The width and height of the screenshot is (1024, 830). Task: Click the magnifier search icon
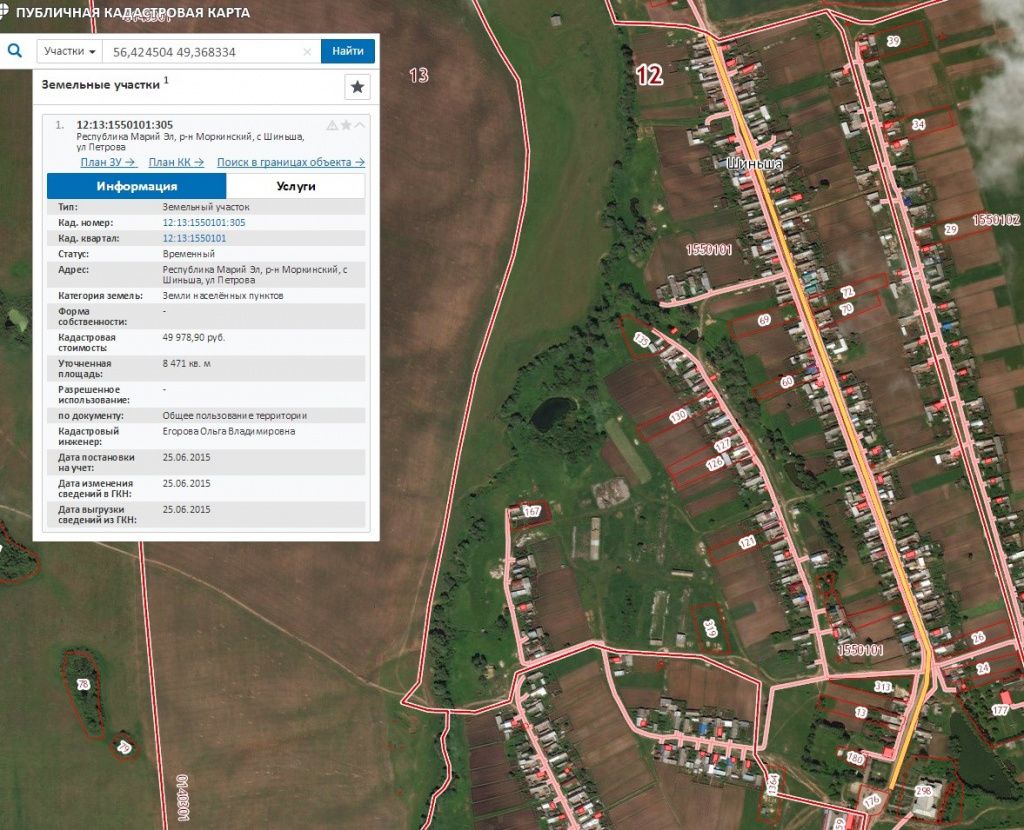click(15, 51)
